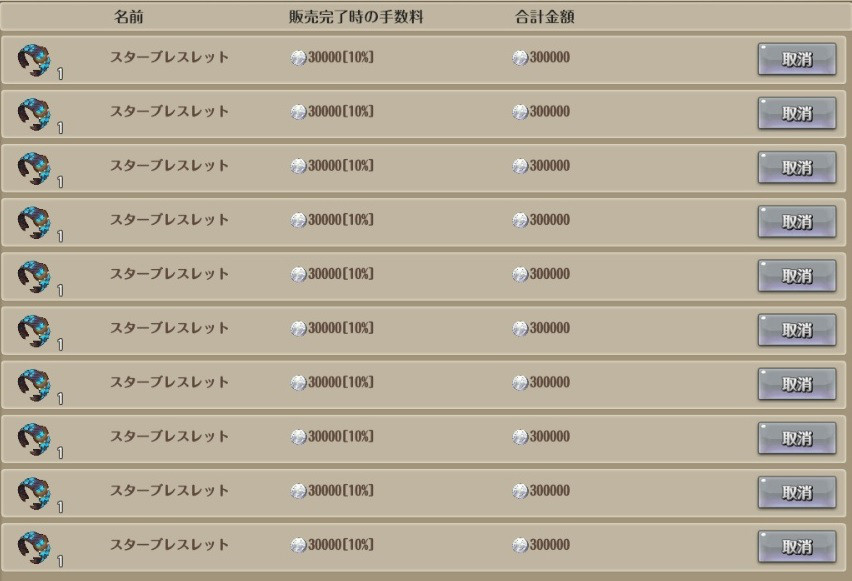Select the 300000 total in eighth row
The image size is (852, 581).
coord(550,436)
